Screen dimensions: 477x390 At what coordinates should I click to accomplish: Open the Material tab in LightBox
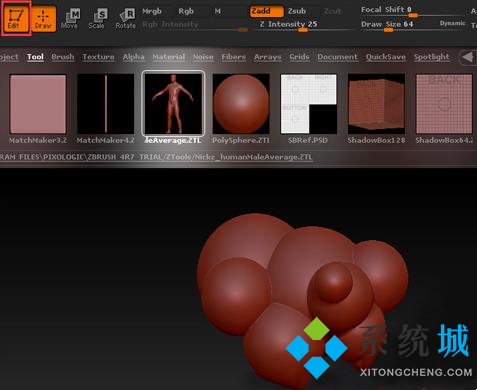click(169, 57)
